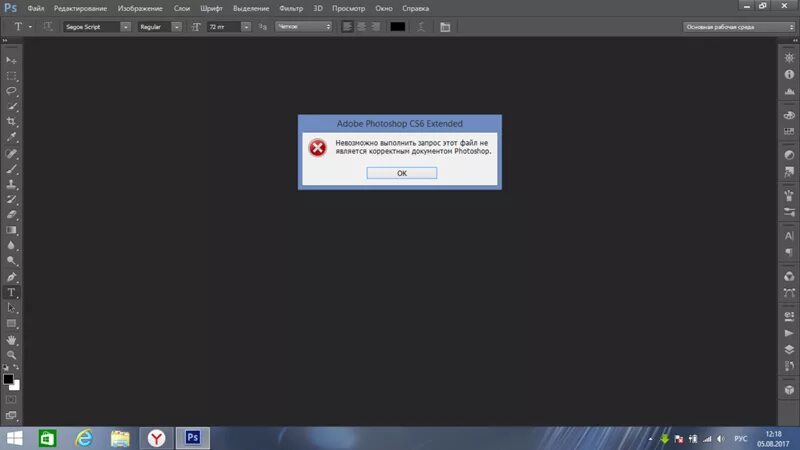Select the Move tool

pyautogui.click(x=11, y=60)
